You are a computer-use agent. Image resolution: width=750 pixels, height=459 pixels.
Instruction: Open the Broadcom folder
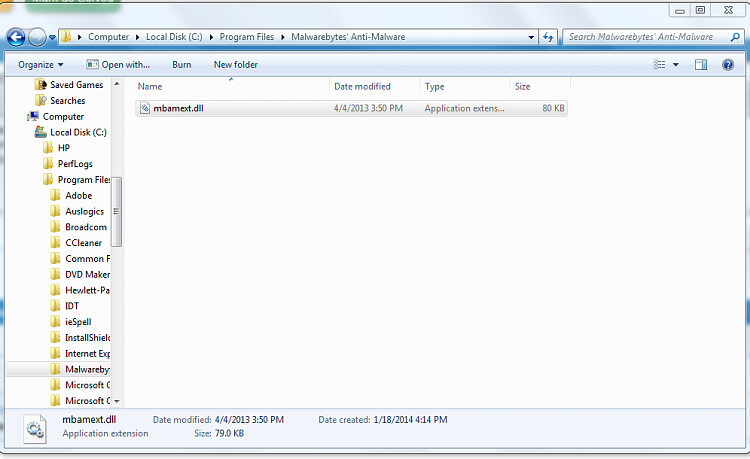pos(86,227)
